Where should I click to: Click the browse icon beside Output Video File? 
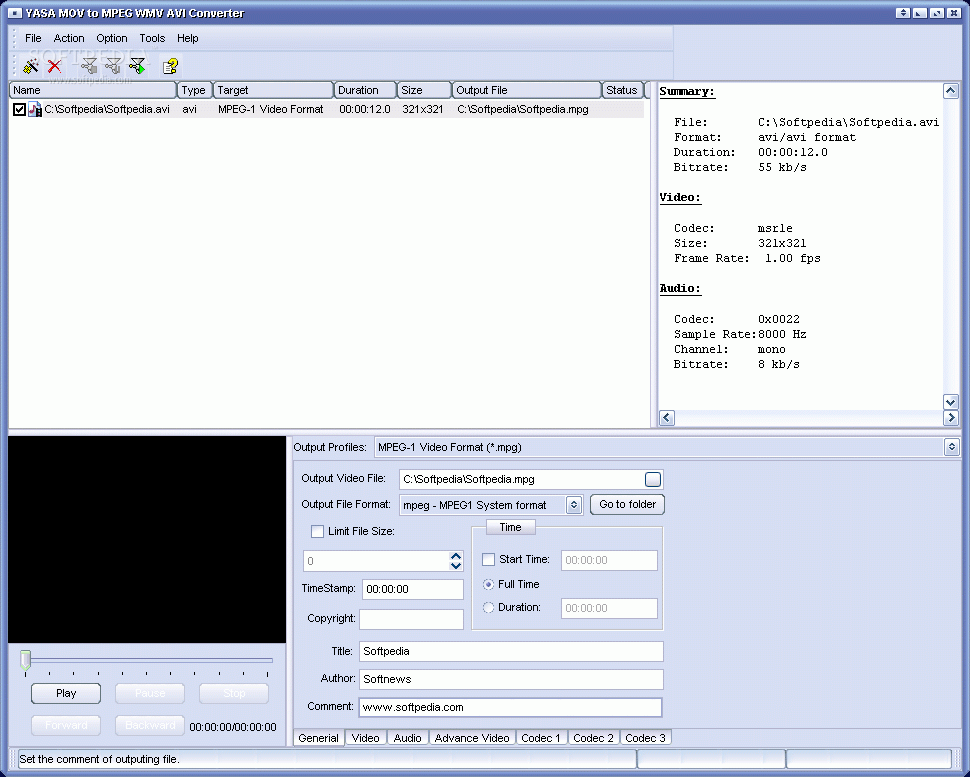tap(653, 479)
